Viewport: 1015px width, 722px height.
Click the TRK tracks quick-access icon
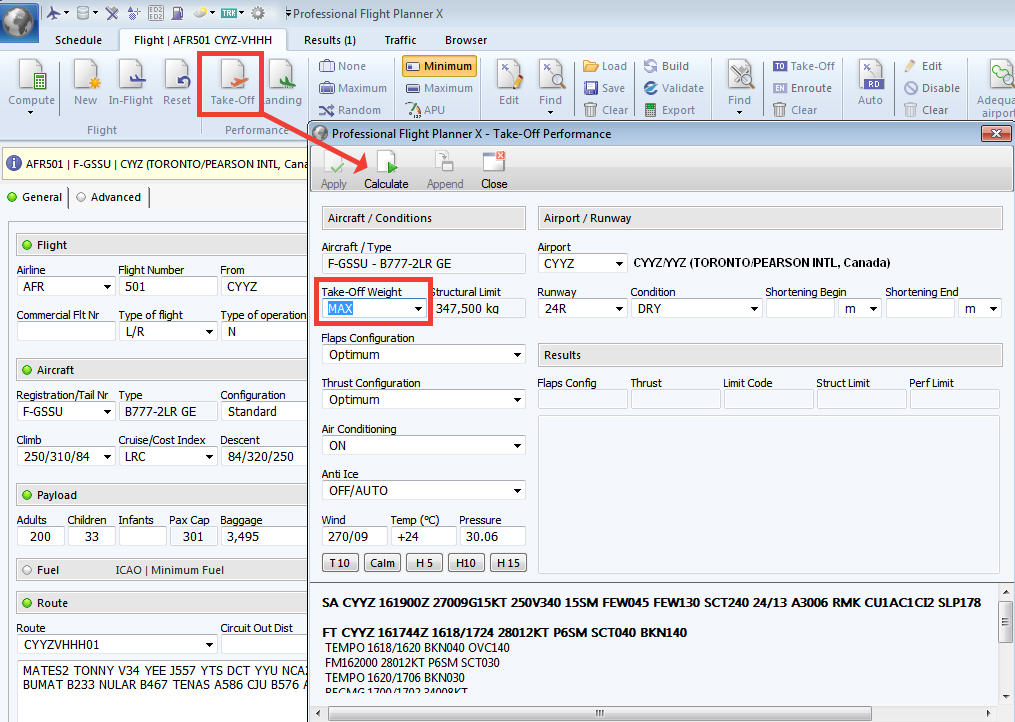[x=229, y=13]
